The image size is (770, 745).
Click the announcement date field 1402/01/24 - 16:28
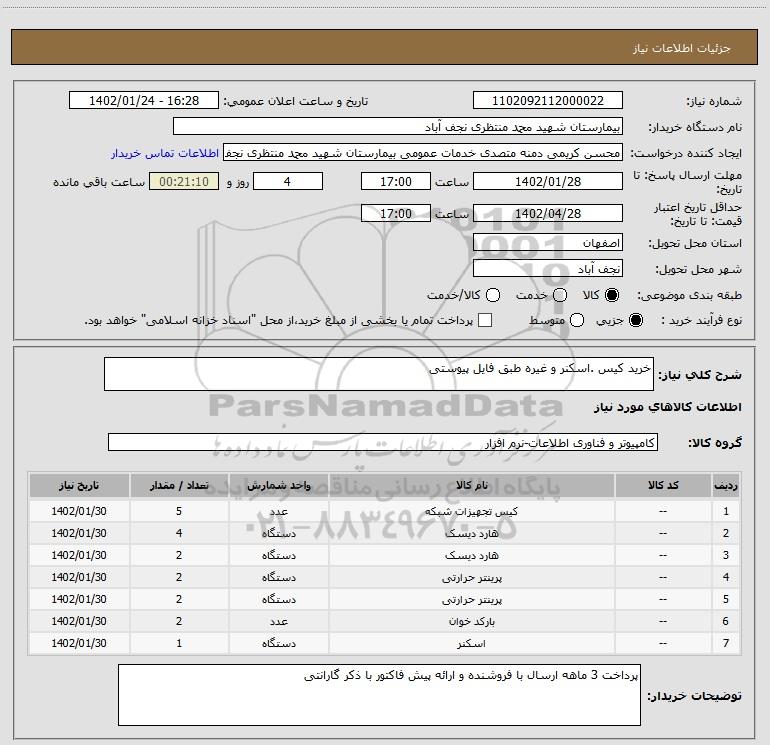click(144, 101)
